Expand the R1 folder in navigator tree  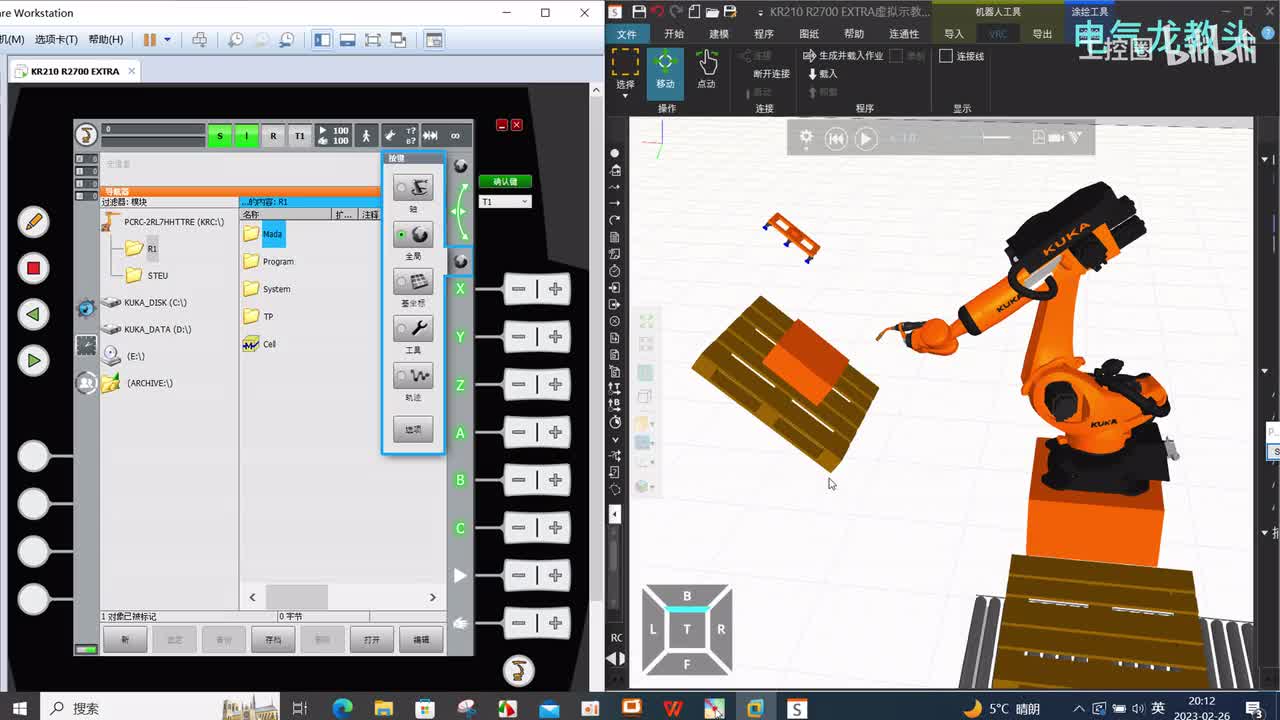[x=141, y=248]
